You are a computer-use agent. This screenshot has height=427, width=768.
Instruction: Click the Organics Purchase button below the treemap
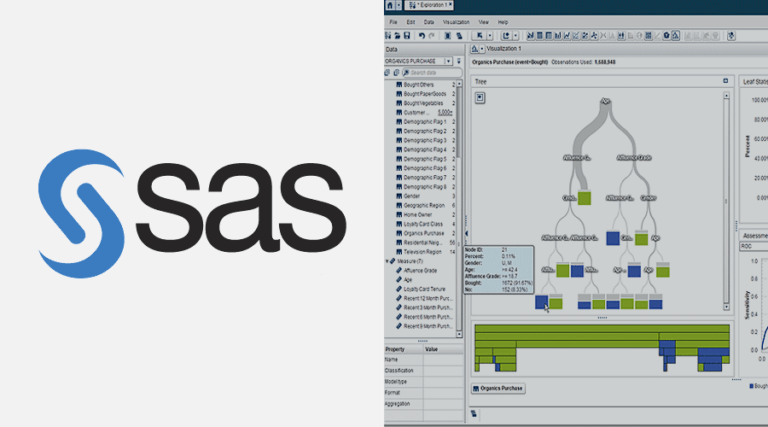pyautogui.click(x=499, y=387)
